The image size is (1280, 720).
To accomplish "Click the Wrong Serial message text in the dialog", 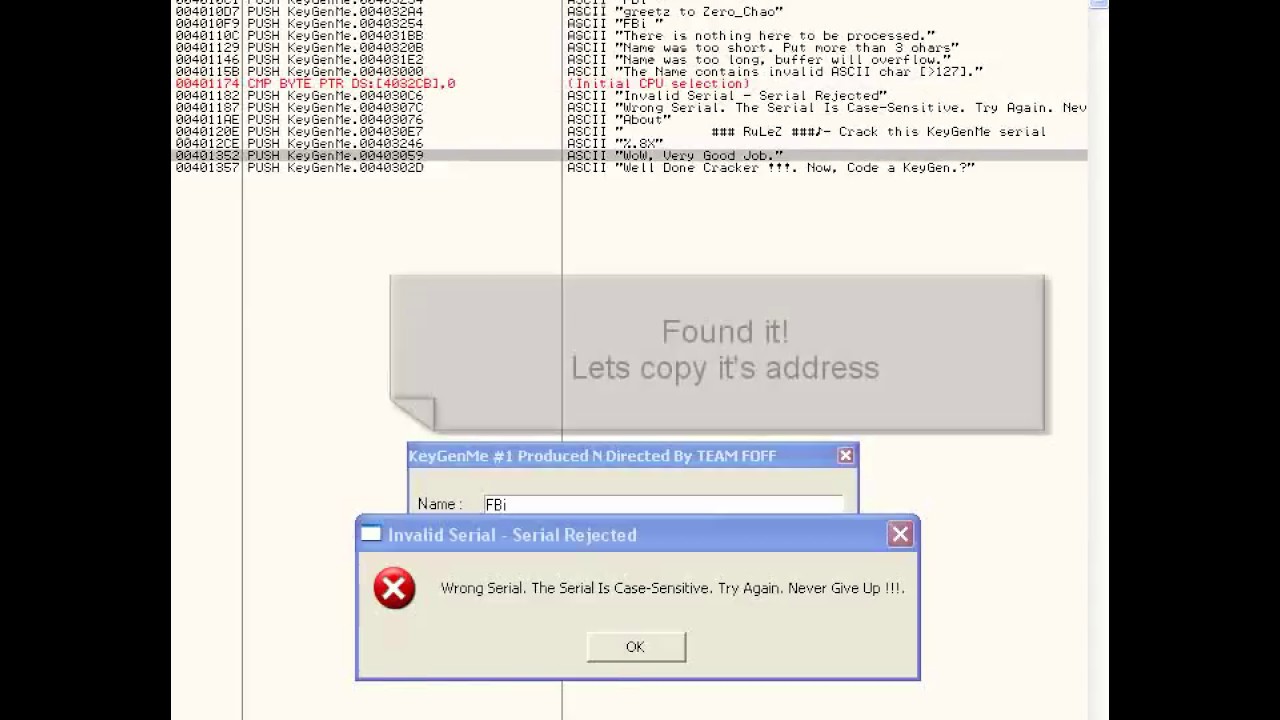I will tap(672, 588).
